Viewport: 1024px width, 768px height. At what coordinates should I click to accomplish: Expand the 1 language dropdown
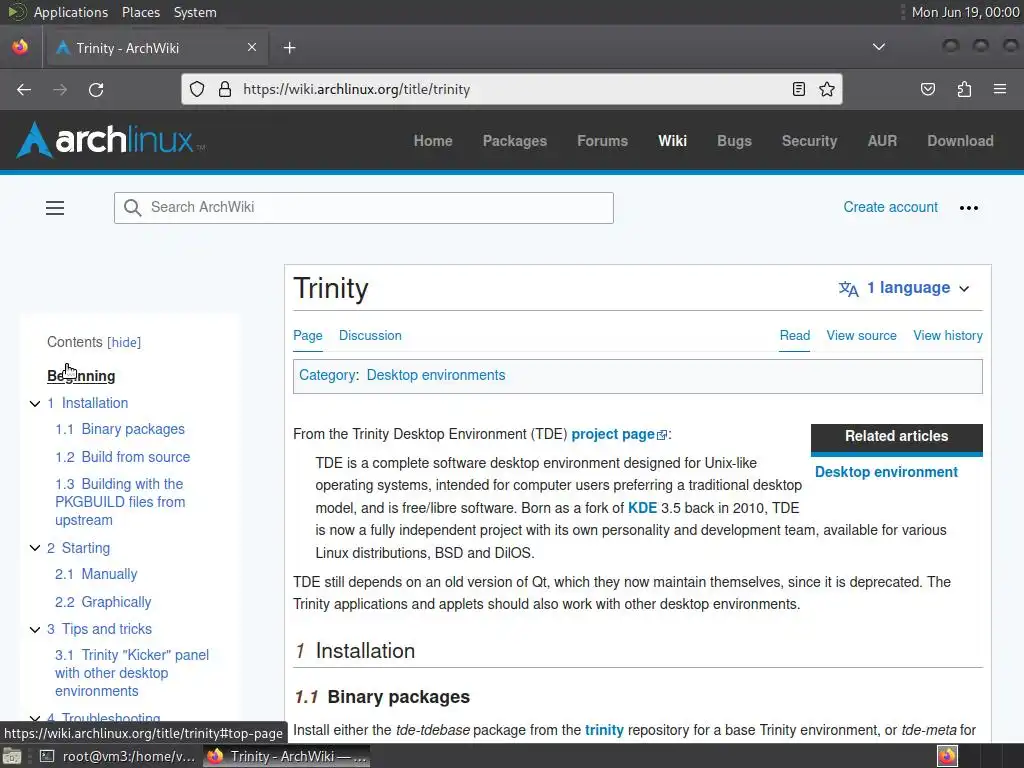904,288
